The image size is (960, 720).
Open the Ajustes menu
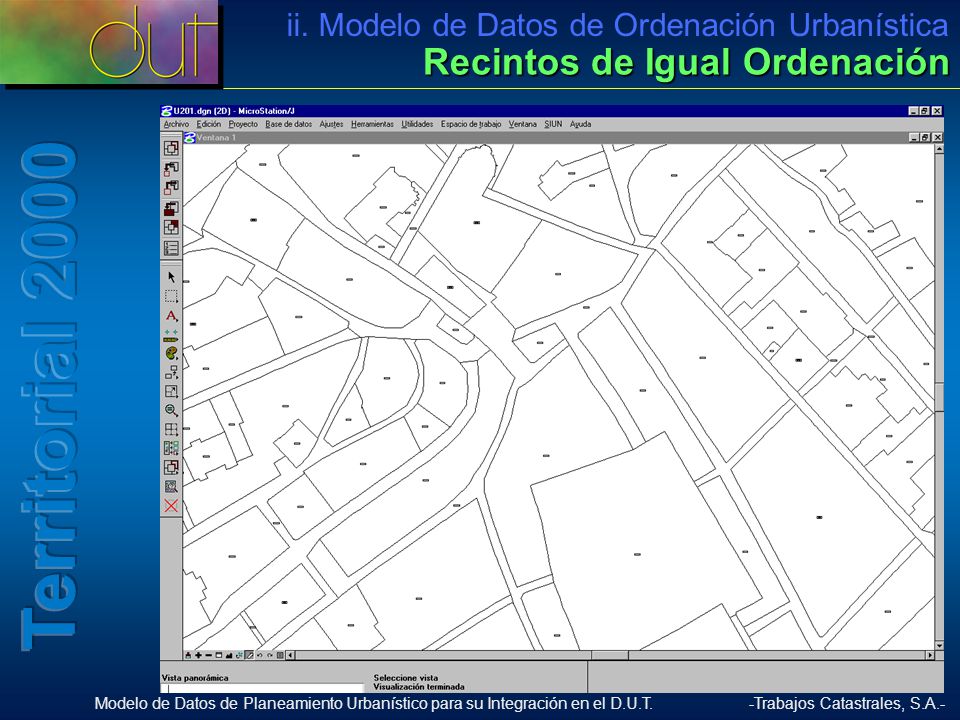[x=331, y=124]
